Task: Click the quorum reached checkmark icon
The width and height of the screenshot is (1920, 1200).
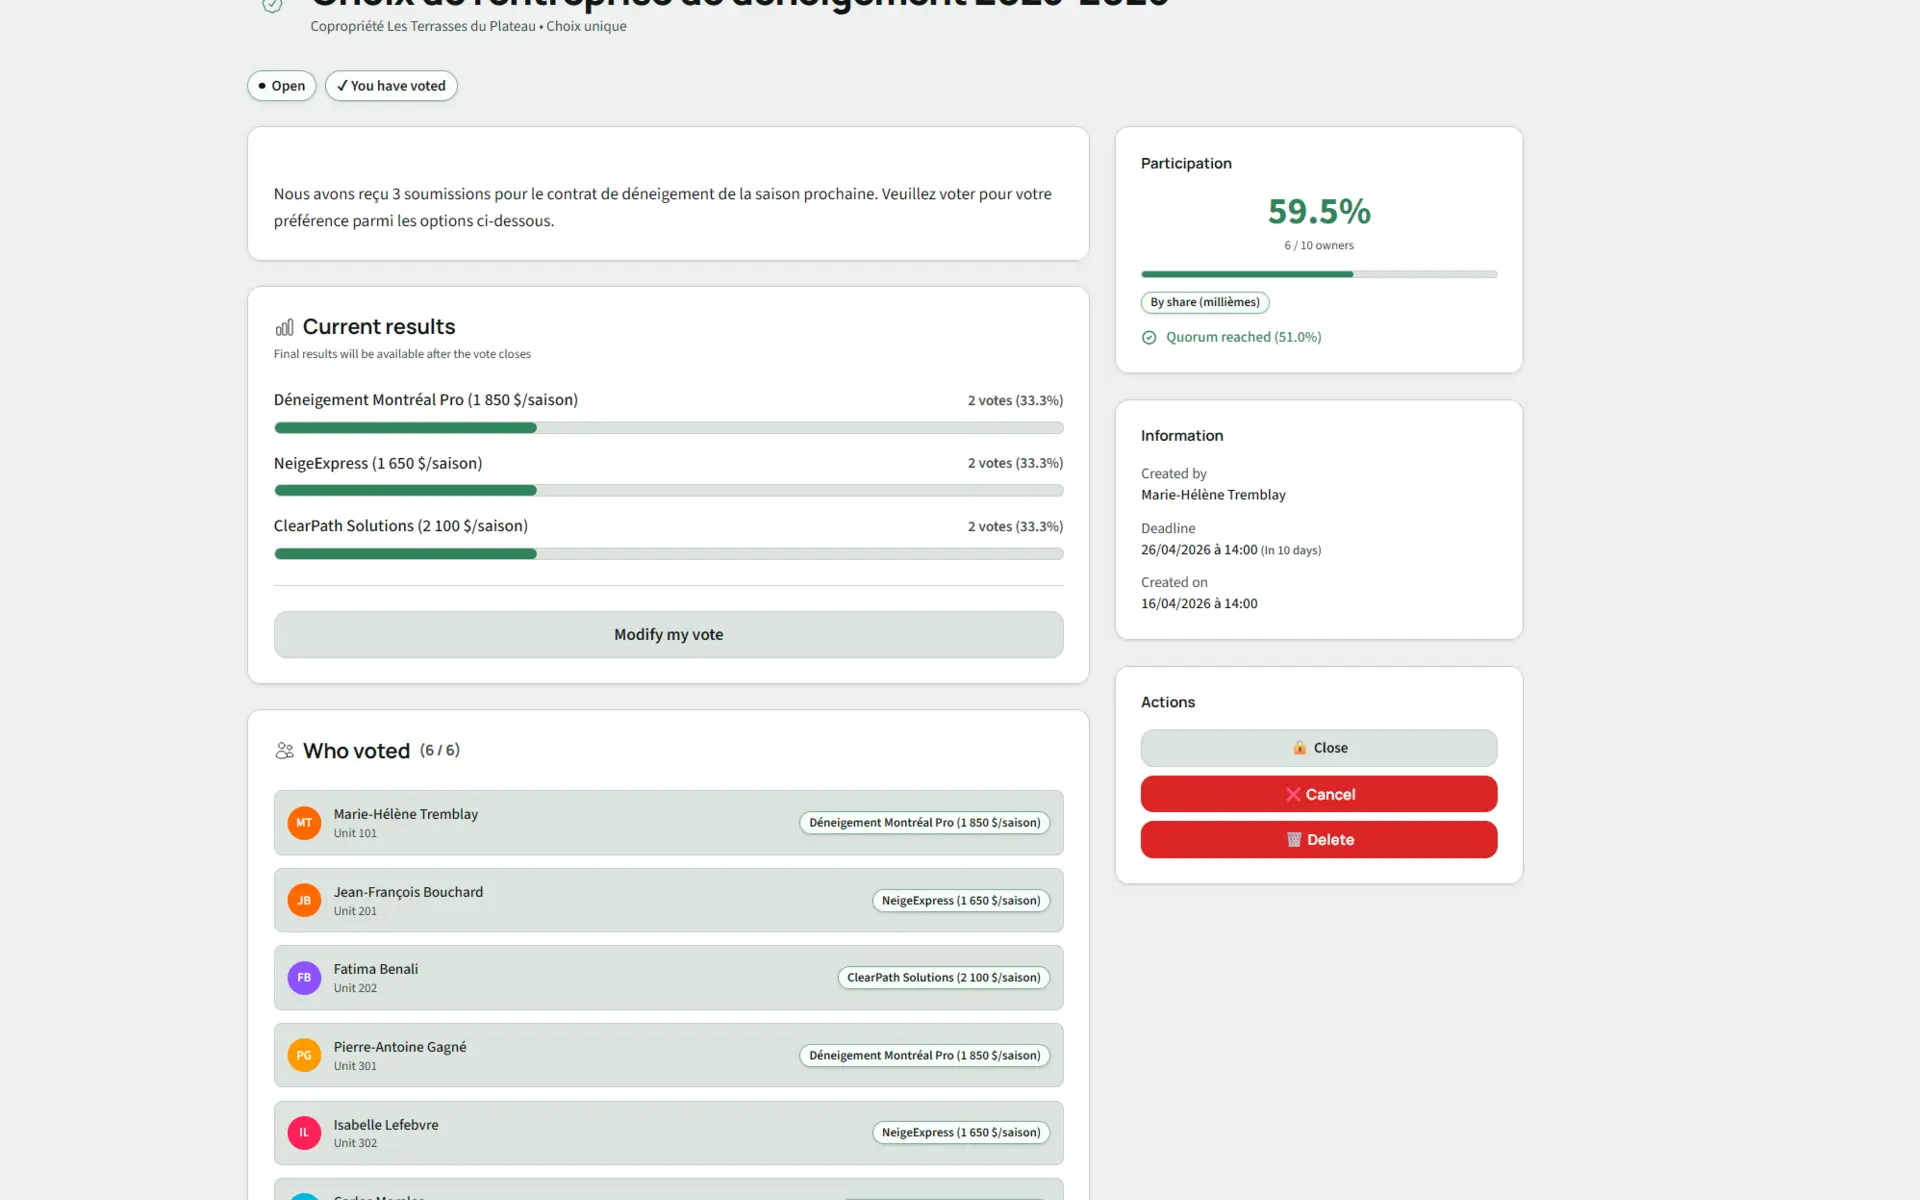Action: tap(1148, 337)
